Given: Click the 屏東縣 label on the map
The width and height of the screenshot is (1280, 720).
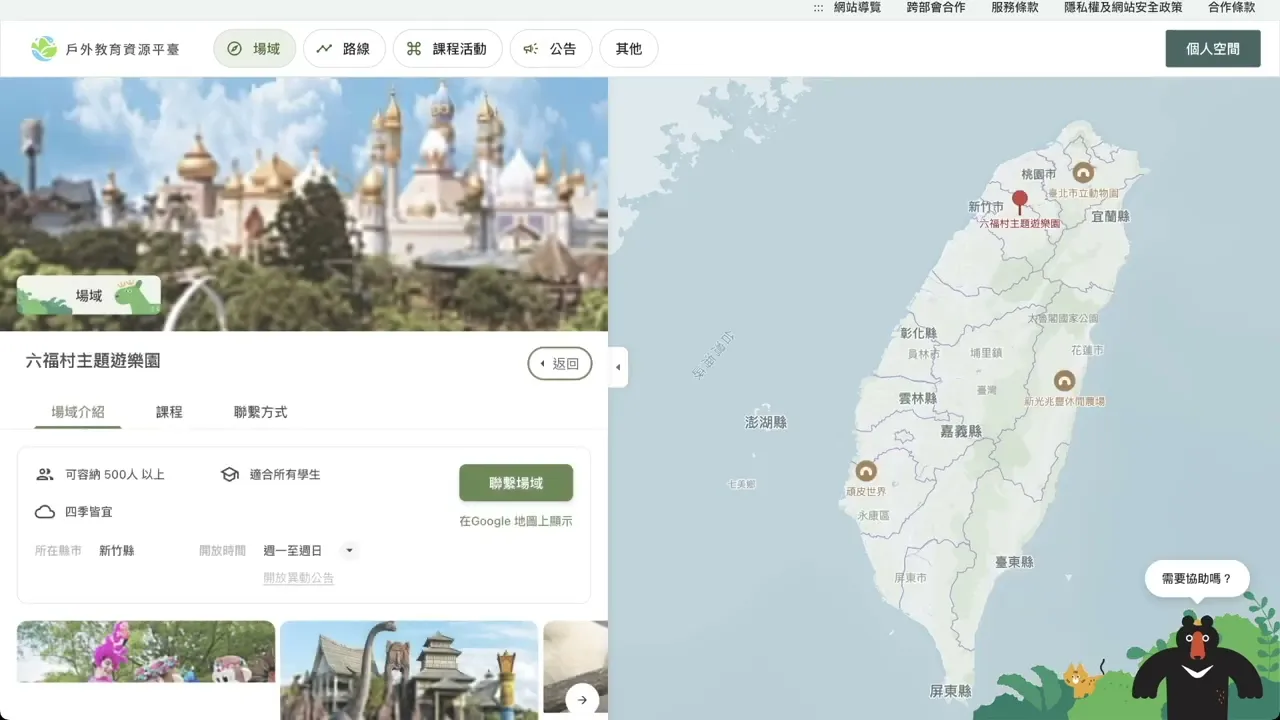Looking at the screenshot, I should click(x=950, y=691).
